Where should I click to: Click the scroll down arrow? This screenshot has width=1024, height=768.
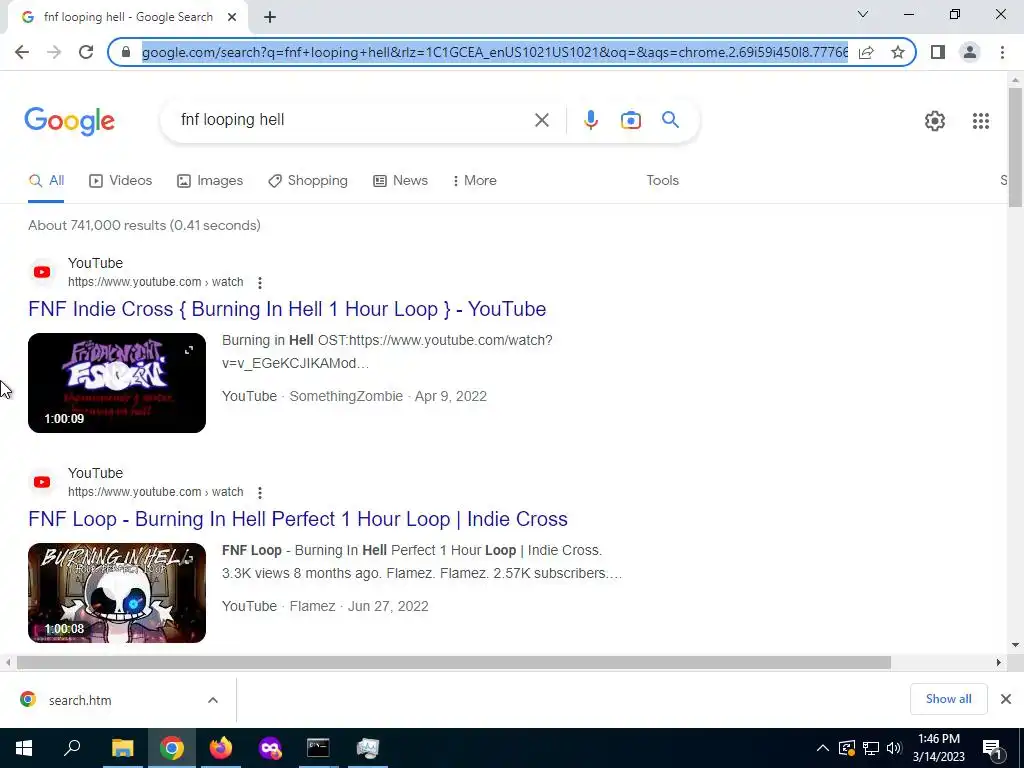point(1015,645)
